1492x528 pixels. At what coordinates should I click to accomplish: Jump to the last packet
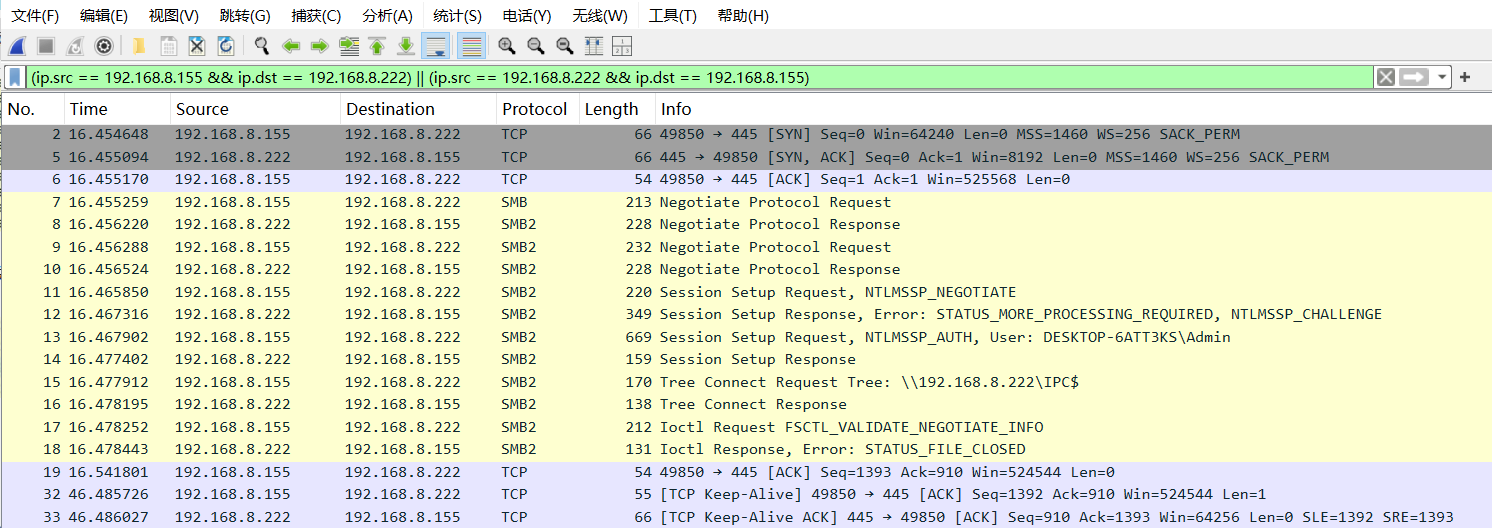click(x=406, y=46)
